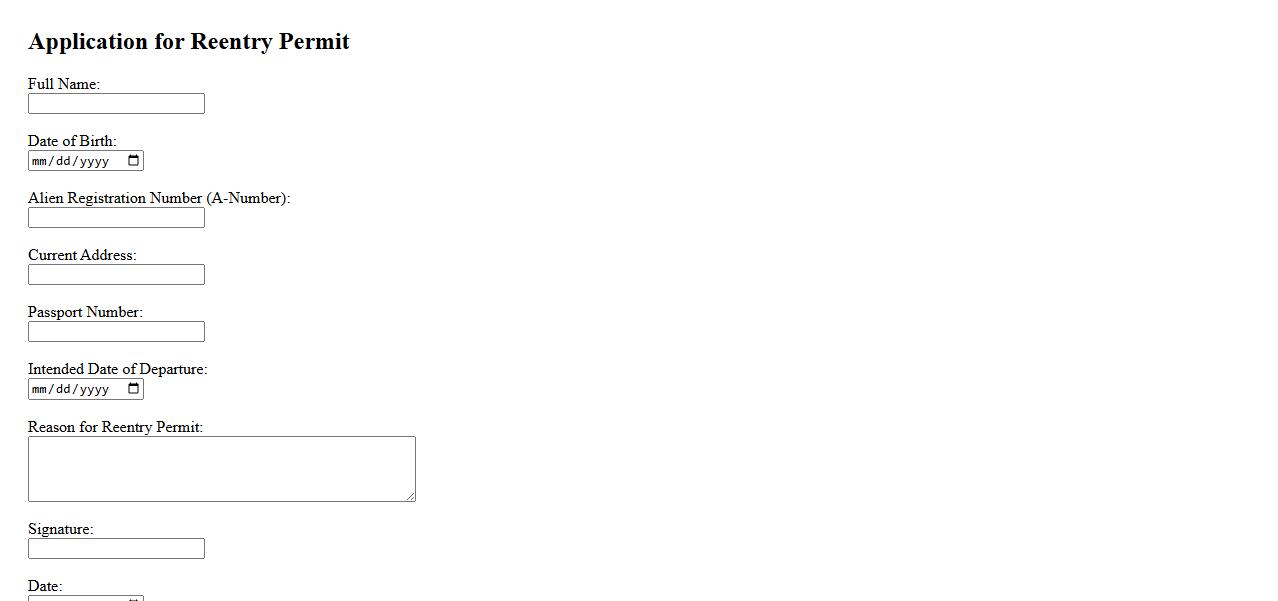Focus the Passport Number input box
1278x601 pixels.
(x=116, y=332)
